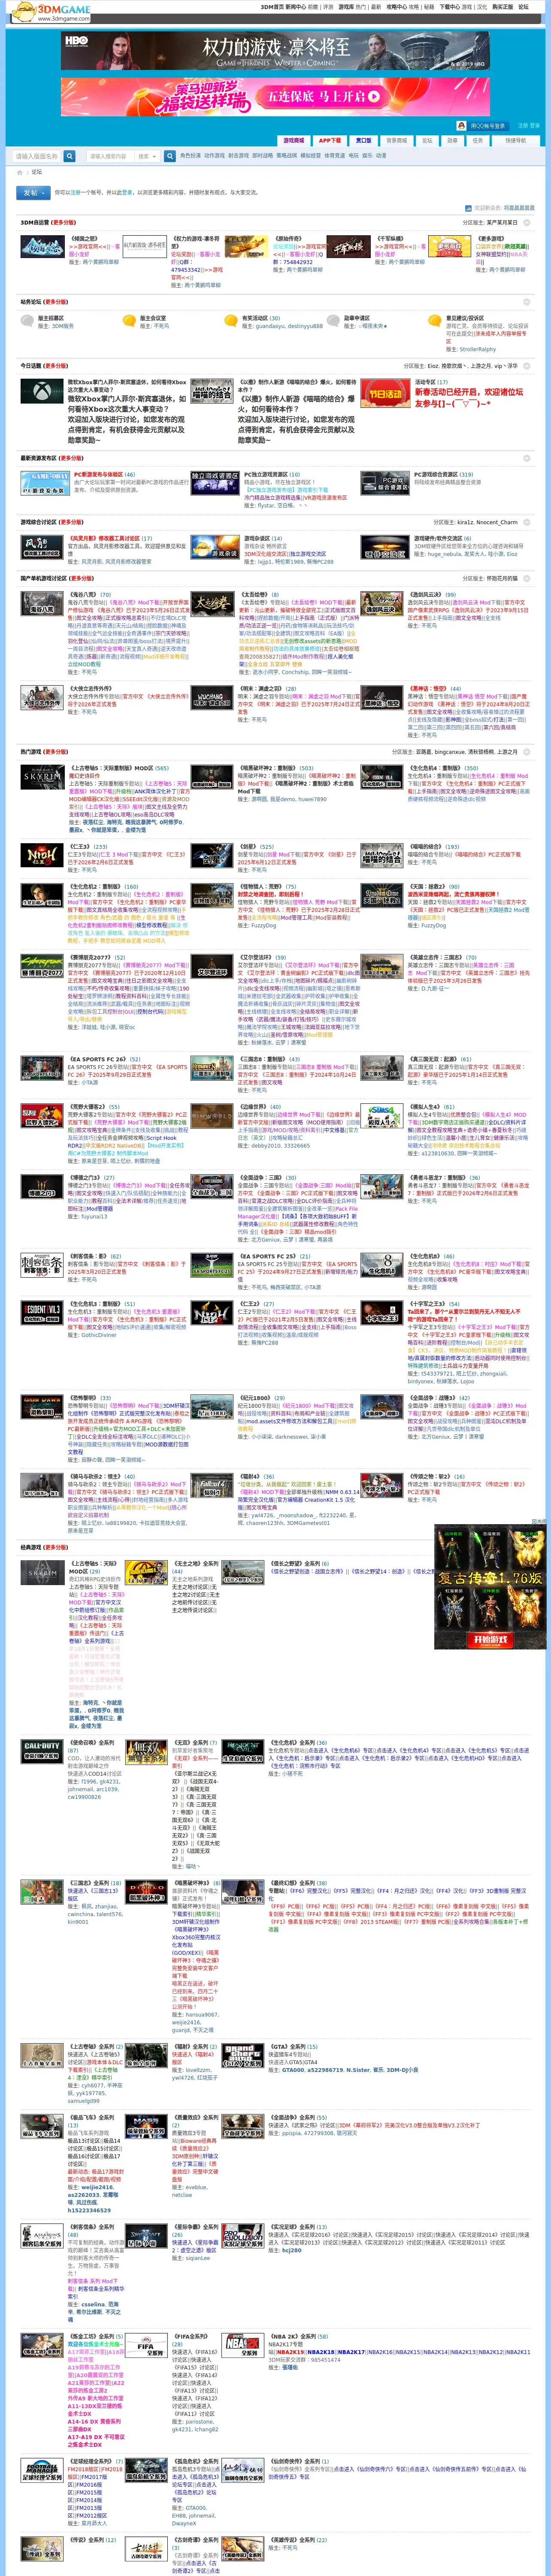Open the 模拟人生4 Sims 4 icon

click(x=381, y=1115)
